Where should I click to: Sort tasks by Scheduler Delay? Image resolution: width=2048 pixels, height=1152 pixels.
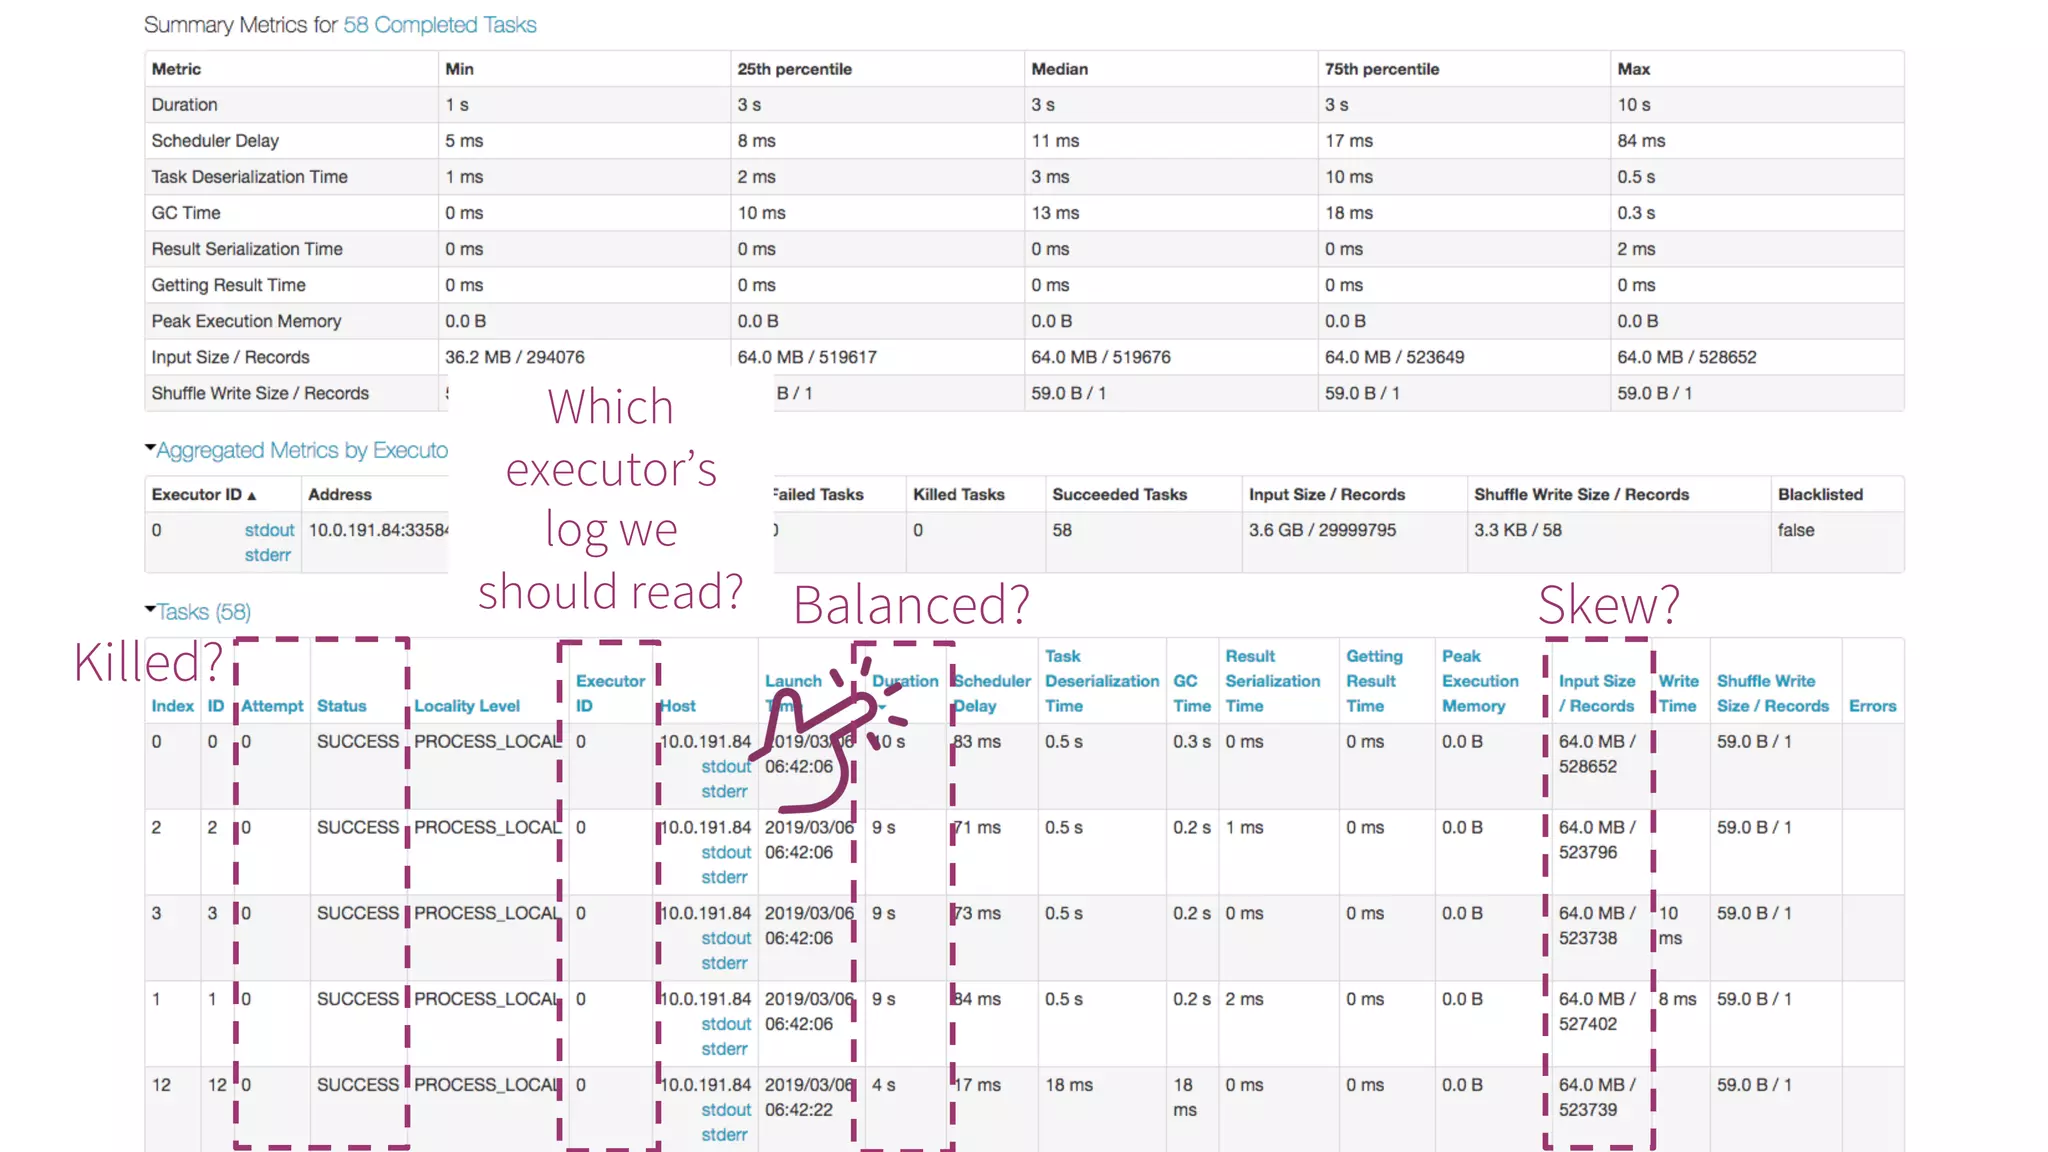[991, 693]
